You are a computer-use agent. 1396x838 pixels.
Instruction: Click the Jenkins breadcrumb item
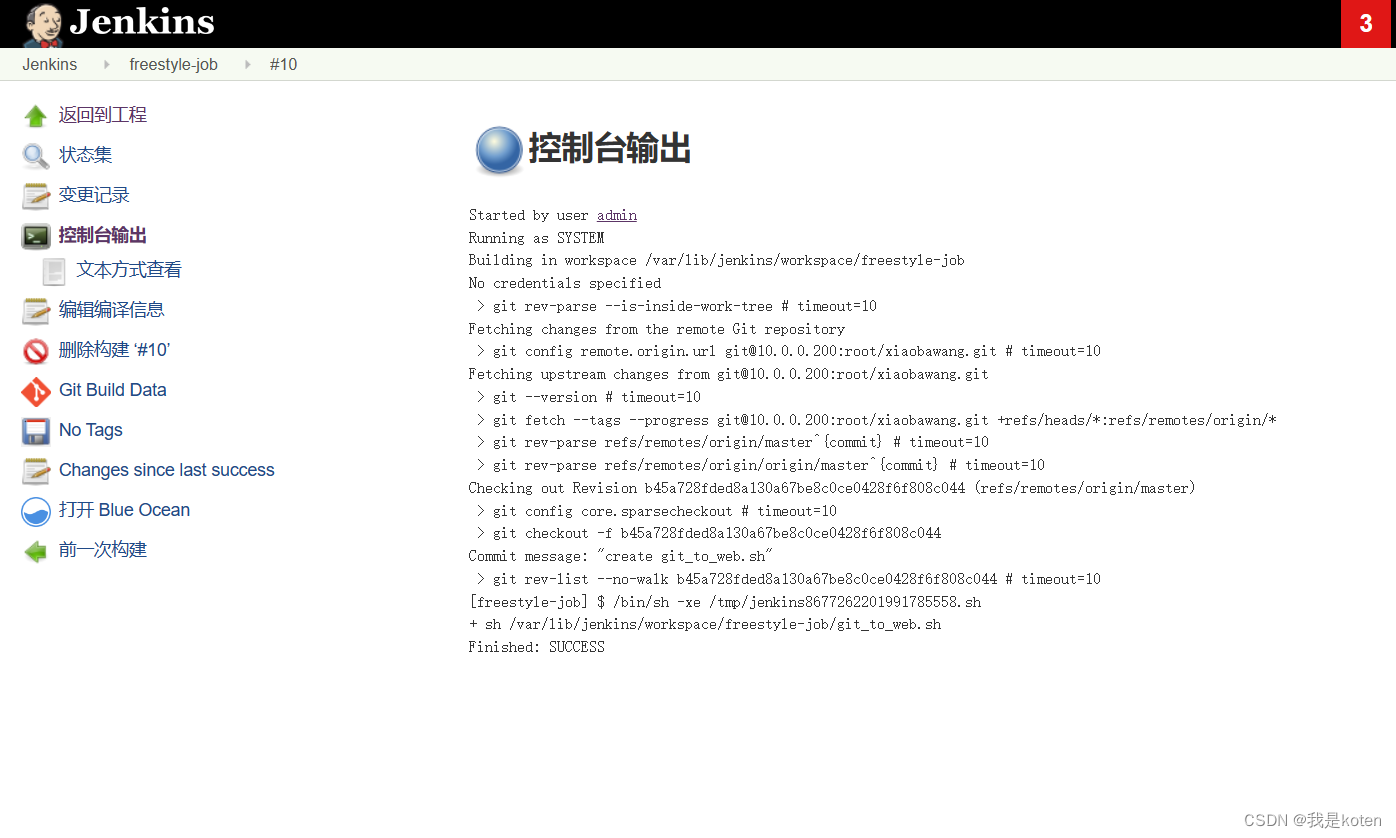[x=50, y=64]
